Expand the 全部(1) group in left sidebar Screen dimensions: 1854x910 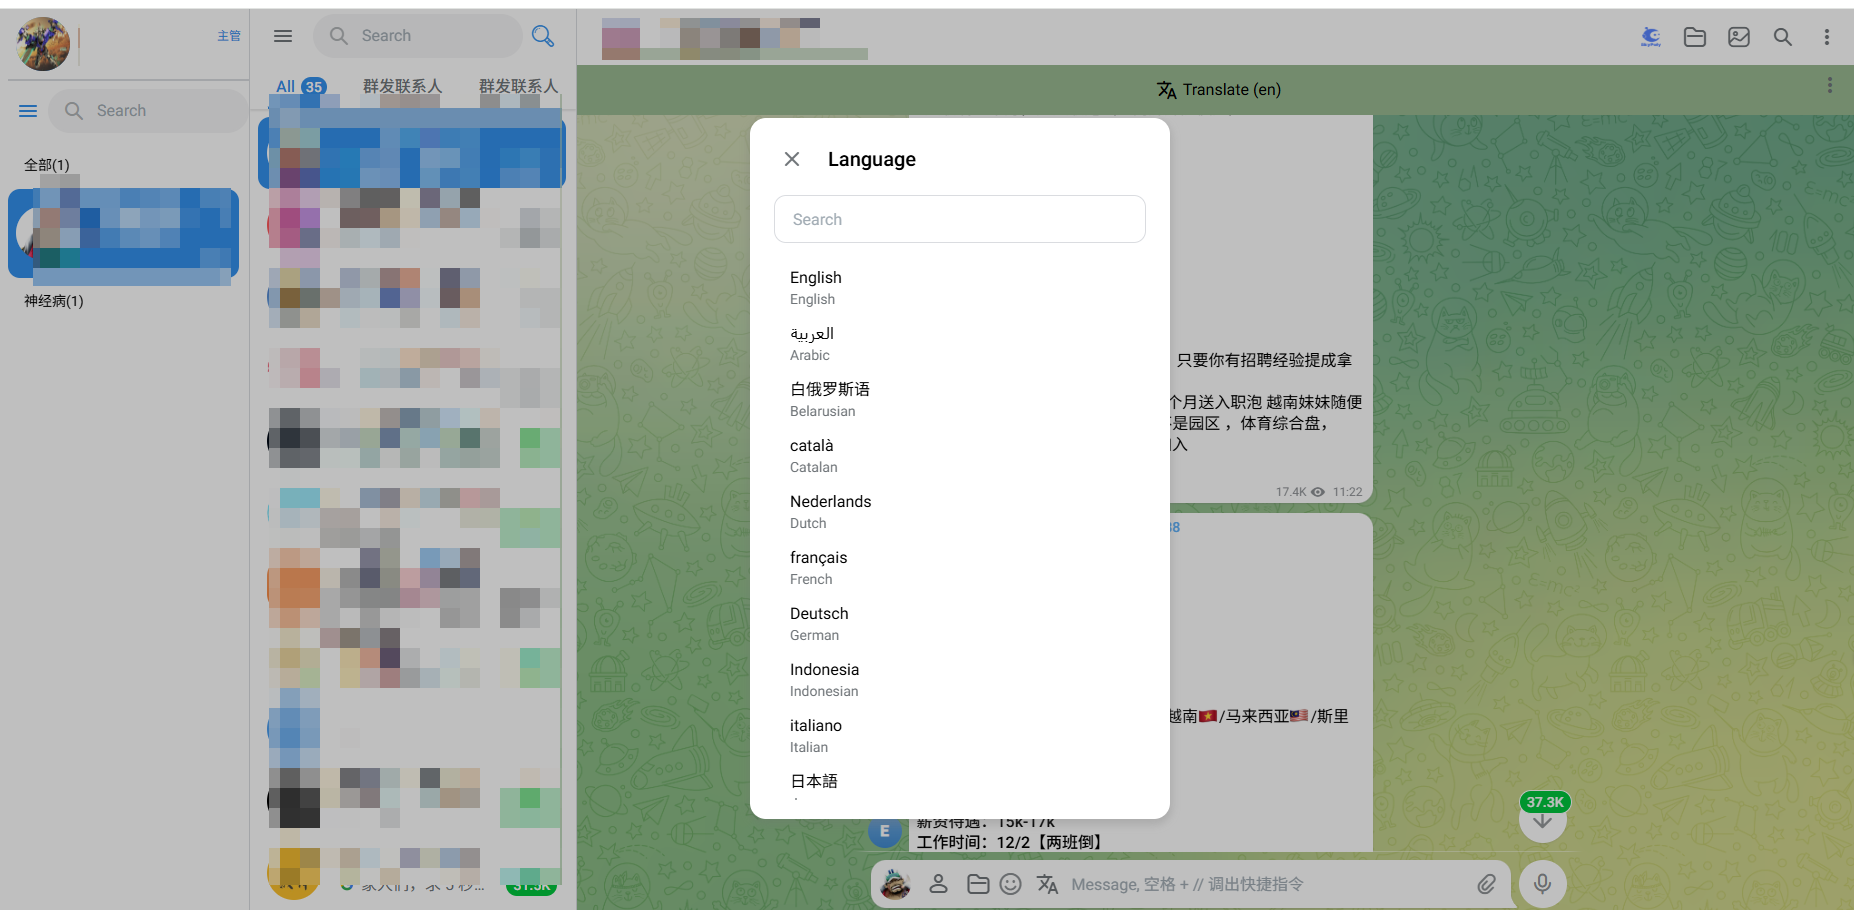pos(47,165)
